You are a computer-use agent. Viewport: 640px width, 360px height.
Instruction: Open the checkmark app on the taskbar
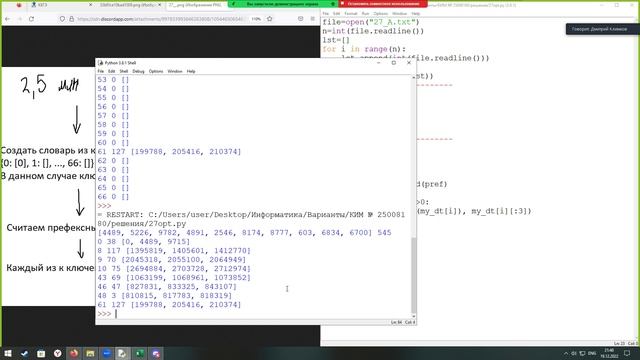coord(24,353)
